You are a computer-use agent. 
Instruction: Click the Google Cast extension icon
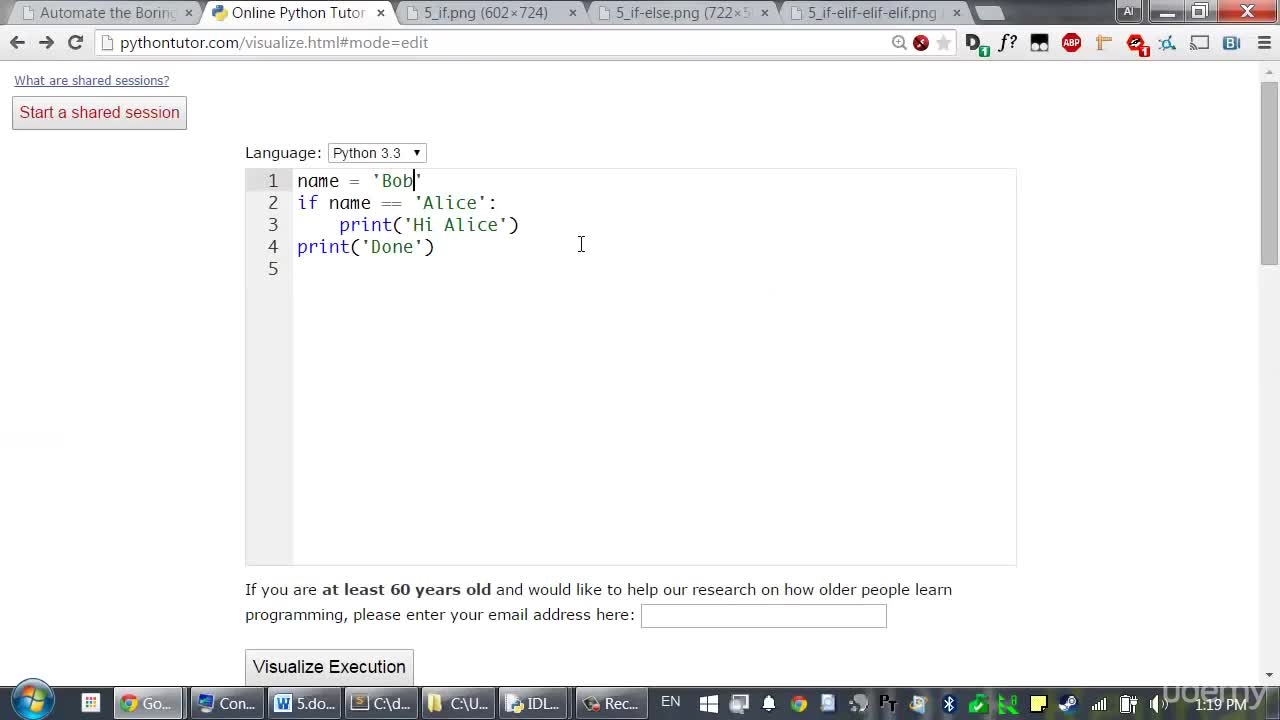click(1200, 43)
